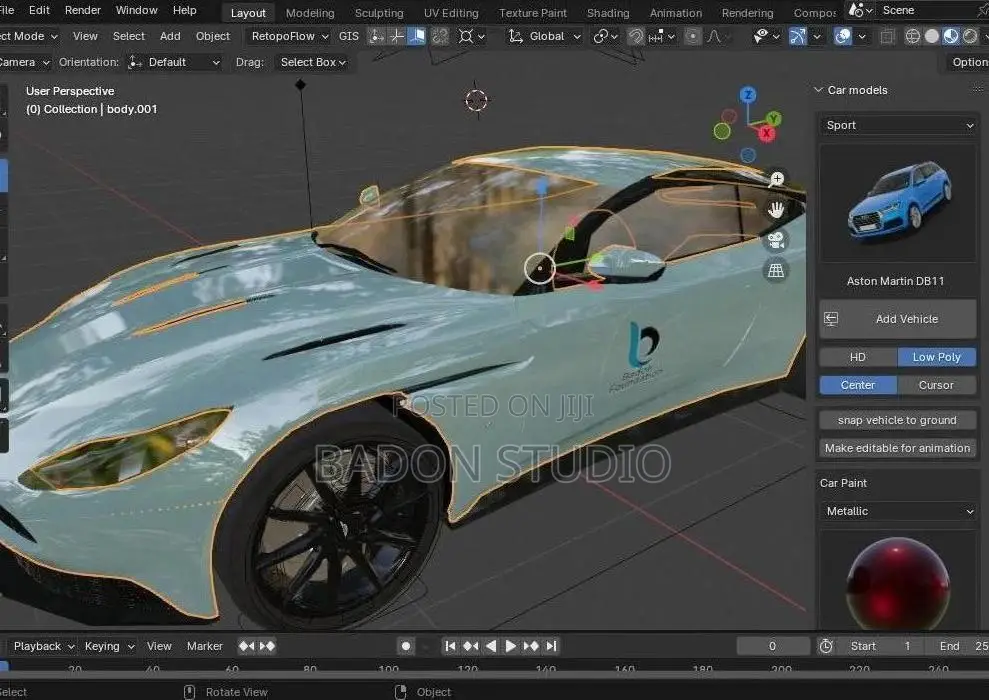The image size is (989, 700).
Task: Toggle viewport gizmos display
Action: point(798,37)
